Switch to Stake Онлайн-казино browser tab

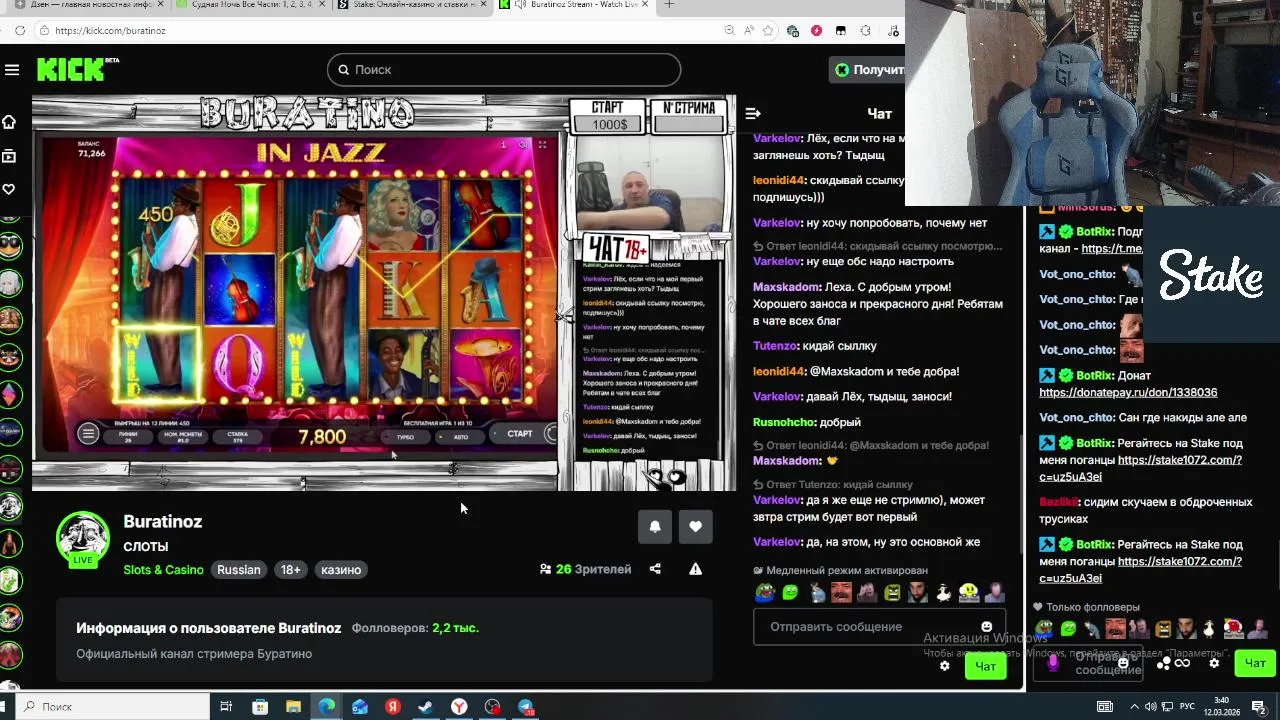(x=411, y=5)
